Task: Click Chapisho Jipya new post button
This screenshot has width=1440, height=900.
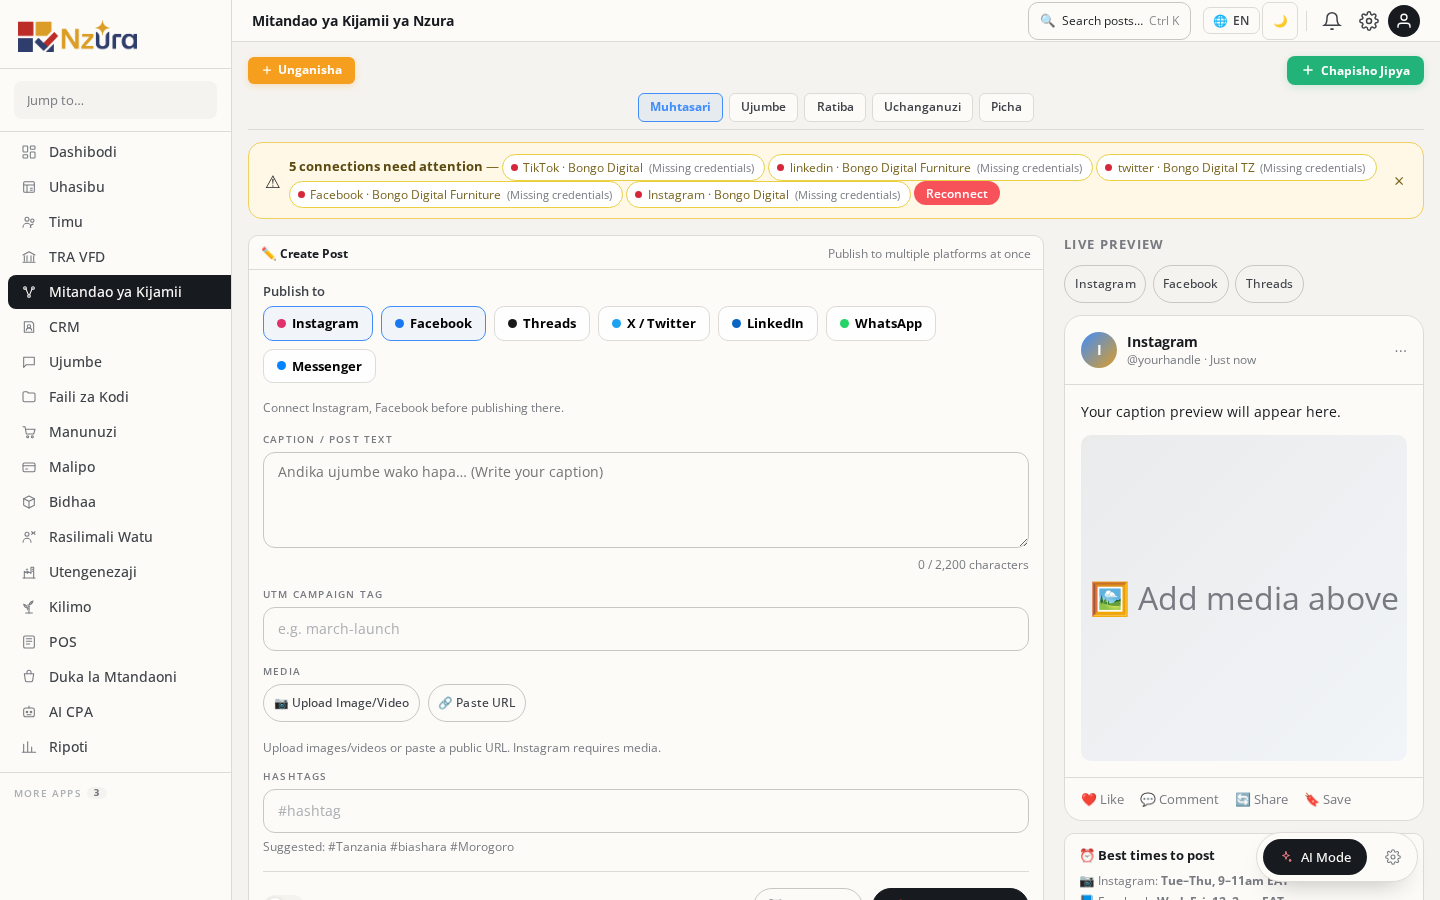Action: (x=1355, y=70)
